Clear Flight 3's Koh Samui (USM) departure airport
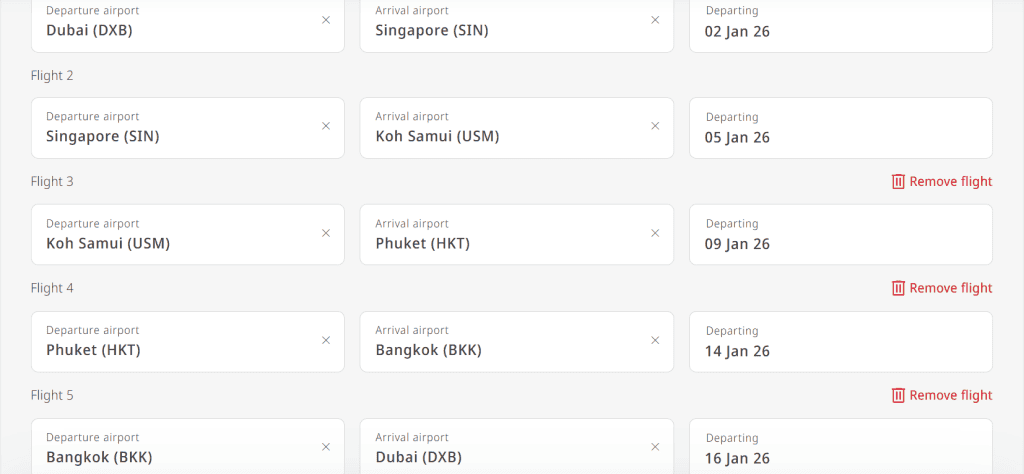 pyautogui.click(x=326, y=233)
